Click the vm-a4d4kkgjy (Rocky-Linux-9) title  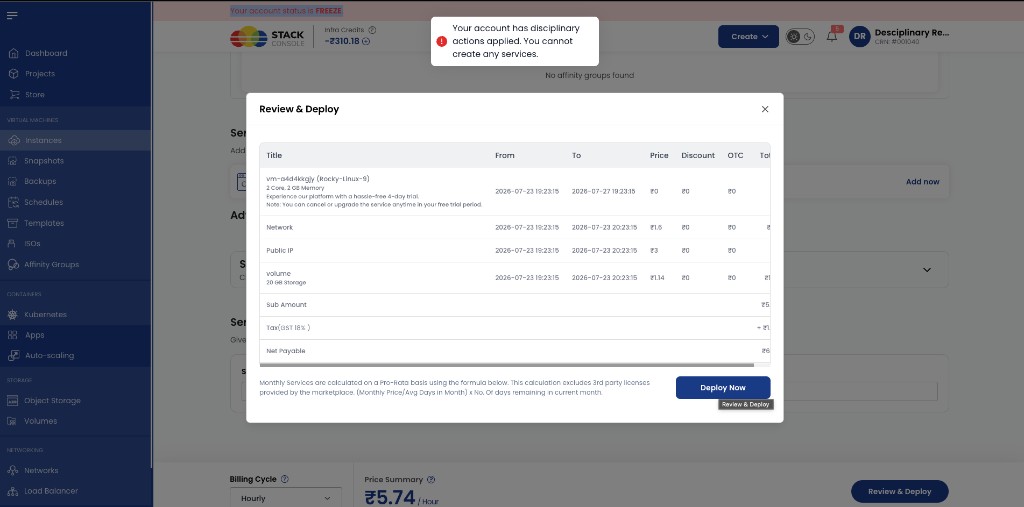point(318,178)
